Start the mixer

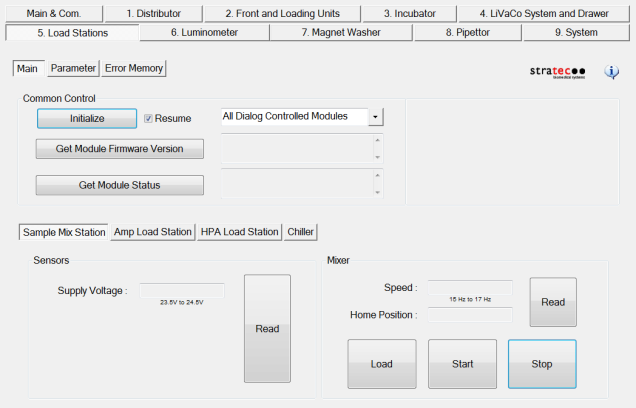[462, 364]
